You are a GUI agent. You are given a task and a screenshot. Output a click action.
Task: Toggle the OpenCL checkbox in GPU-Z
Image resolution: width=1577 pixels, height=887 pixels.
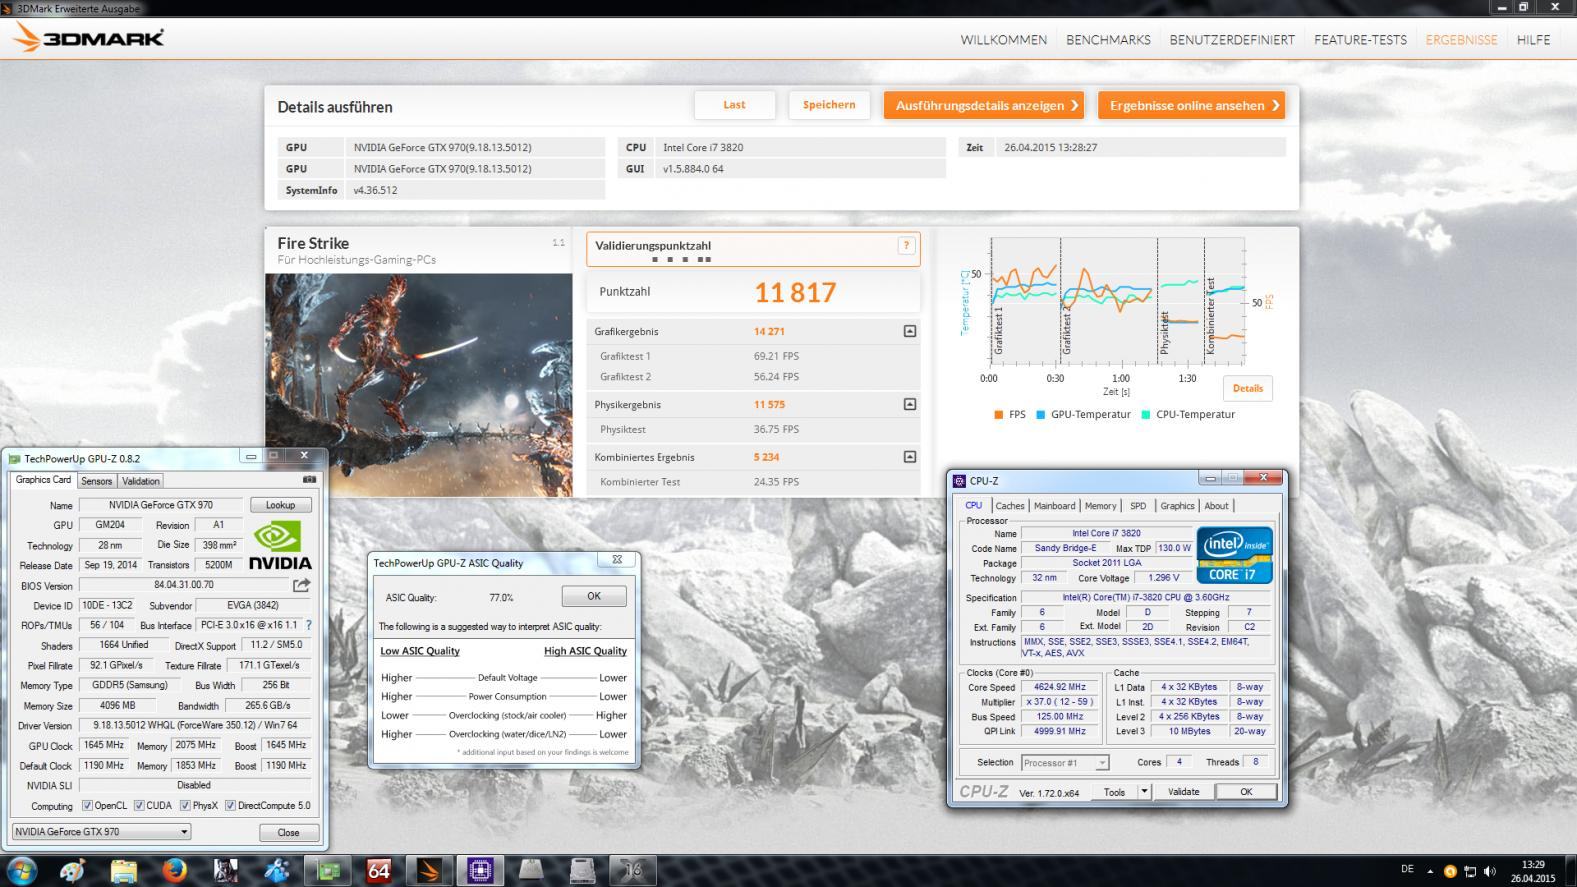point(87,805)
